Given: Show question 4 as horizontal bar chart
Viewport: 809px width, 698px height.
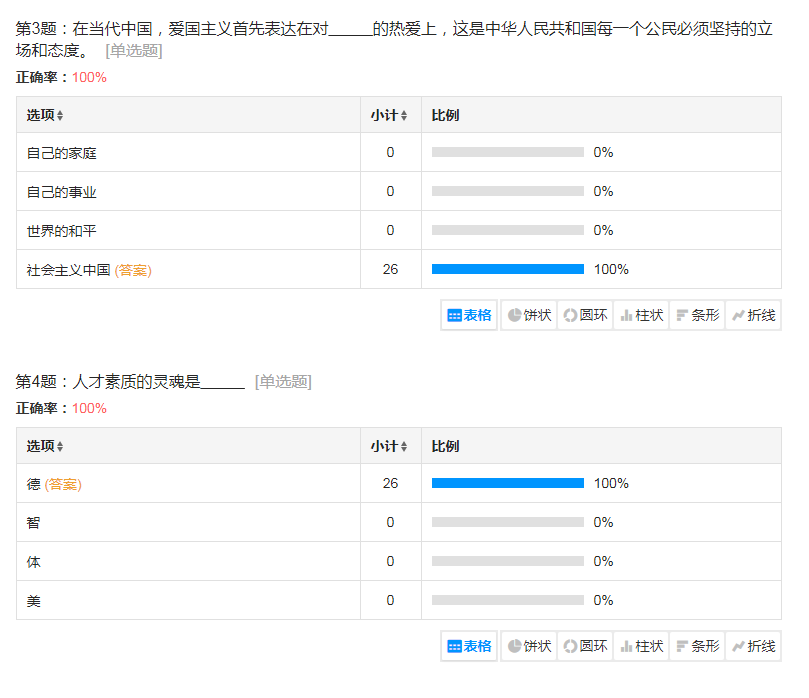Looking at the screenshot, I should pyautogui.click(x=697, y=646).
